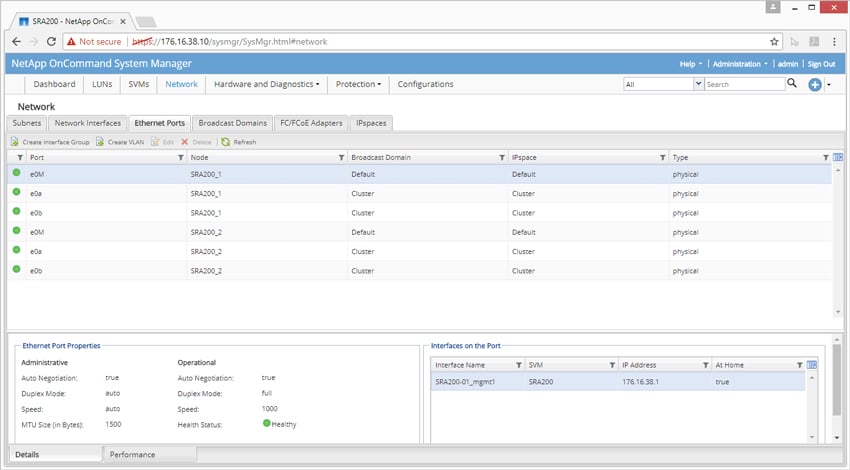
Task: Click the Node column filter icon
Action: pos(341,157)
